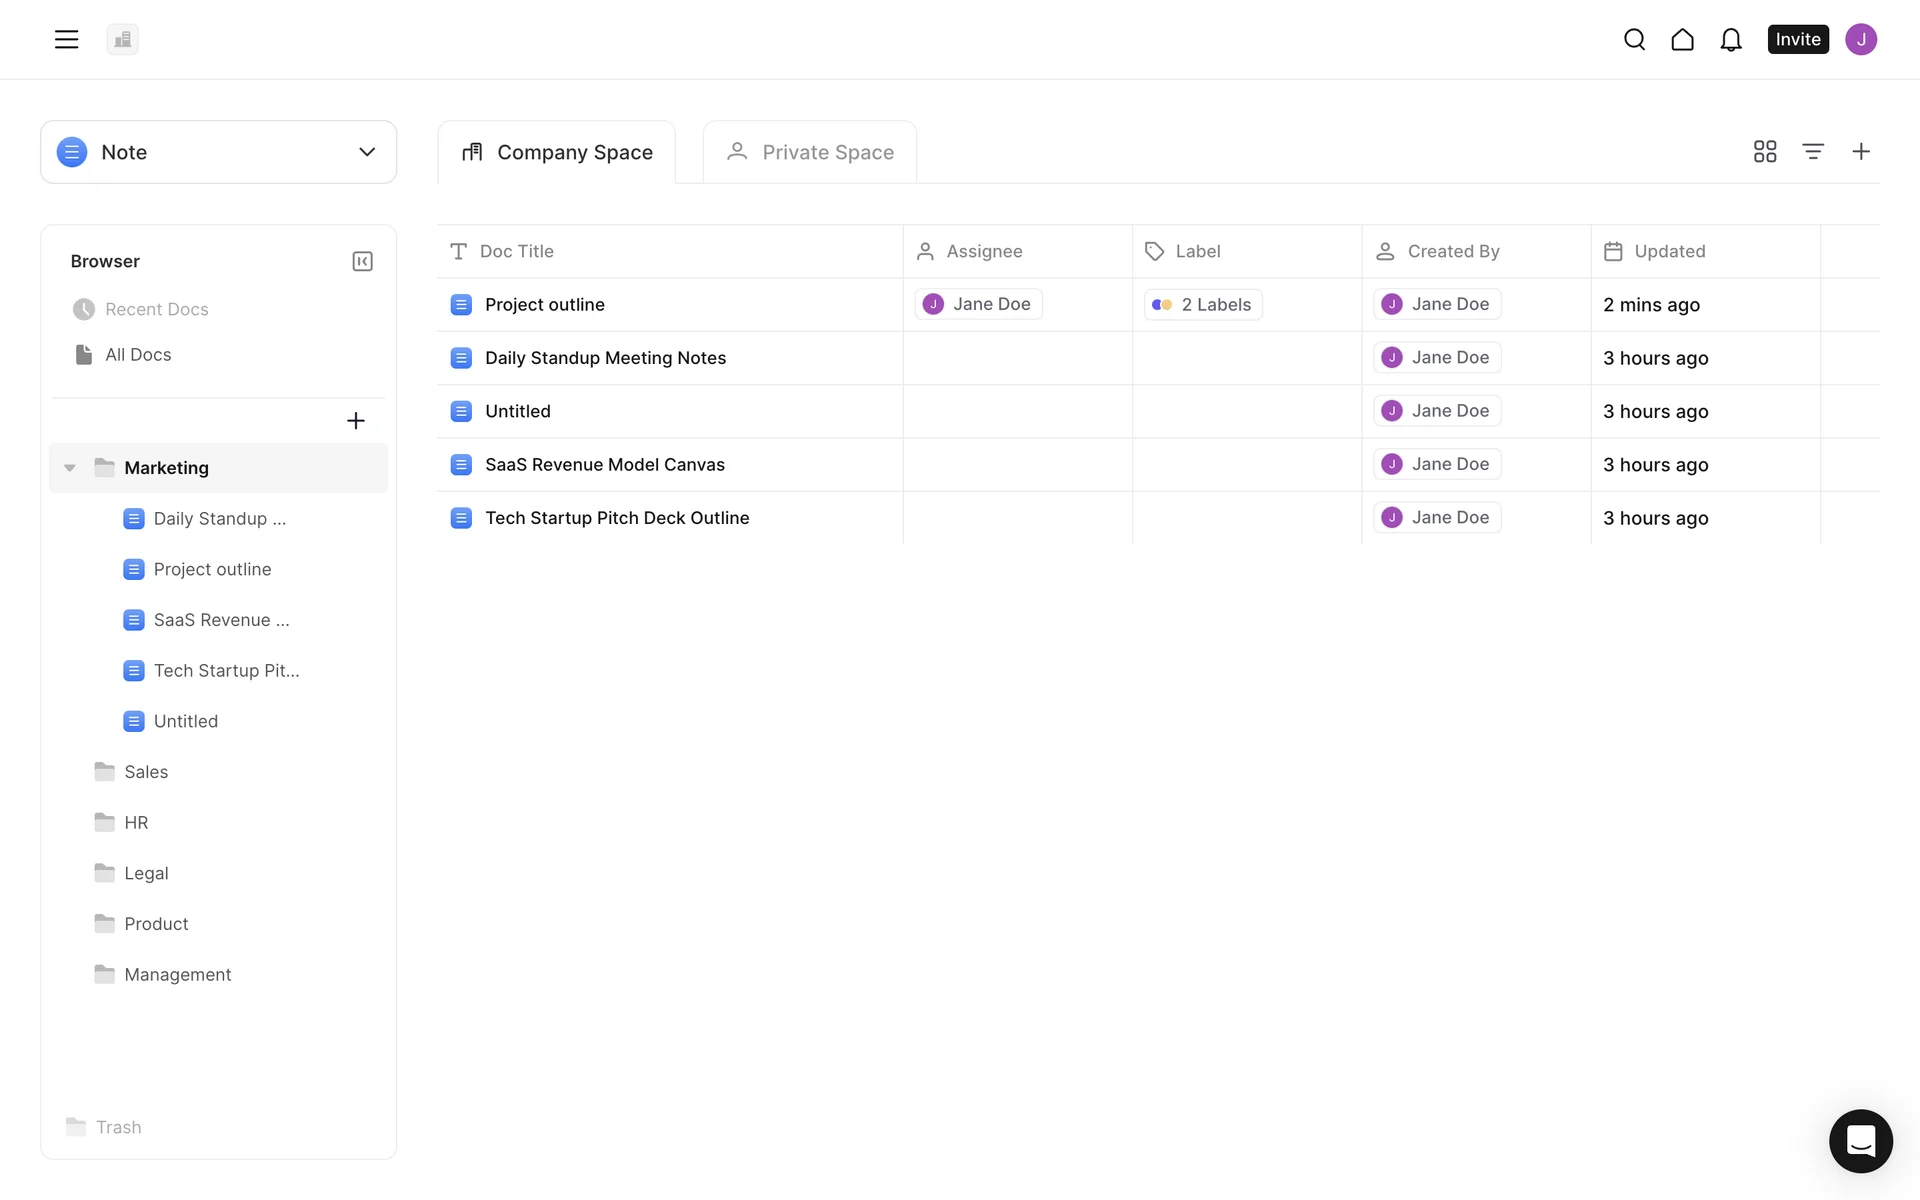Click the search magnifier icon
This screenshot has width=1920, height=1200.
[1634, 39]
